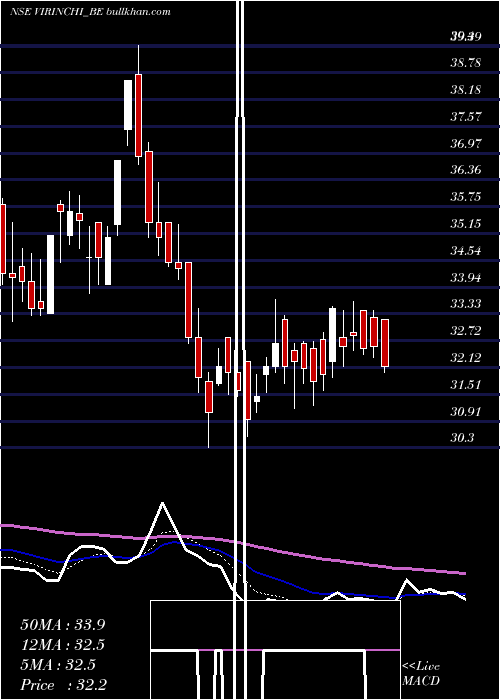Image resolution: width=500 pixels, height=700 pixels.
Task: Click the 32.12 price axis value
Action: (466, 358)
